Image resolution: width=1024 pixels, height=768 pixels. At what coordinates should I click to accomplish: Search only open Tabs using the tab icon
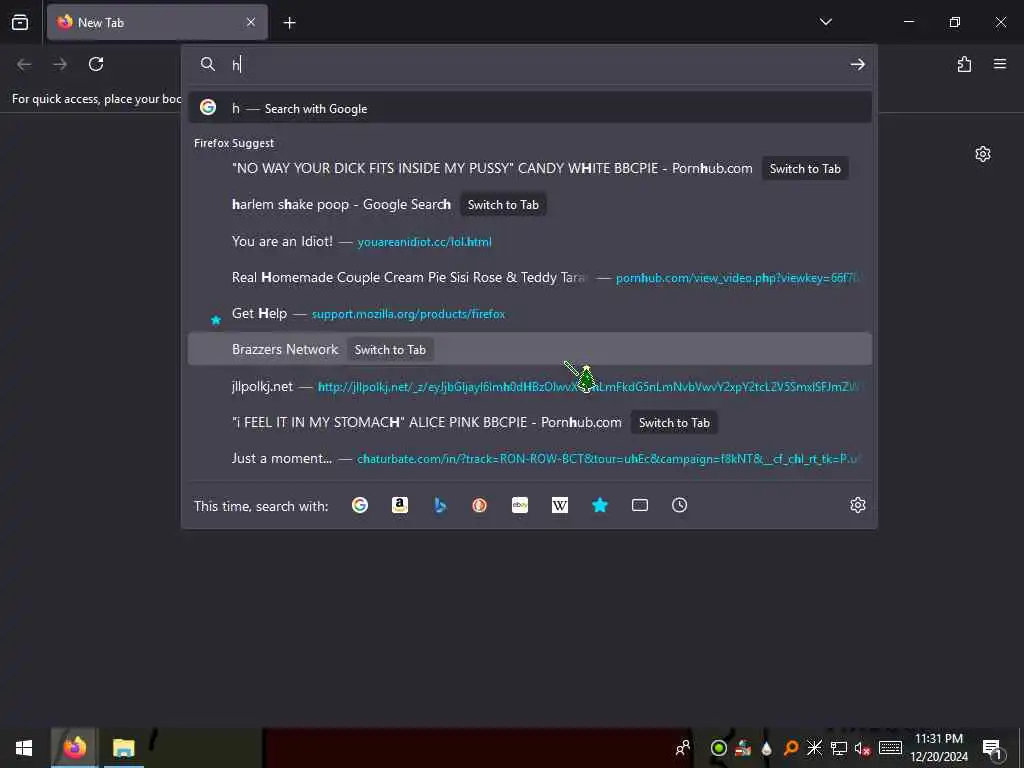(x=640, y=505)
